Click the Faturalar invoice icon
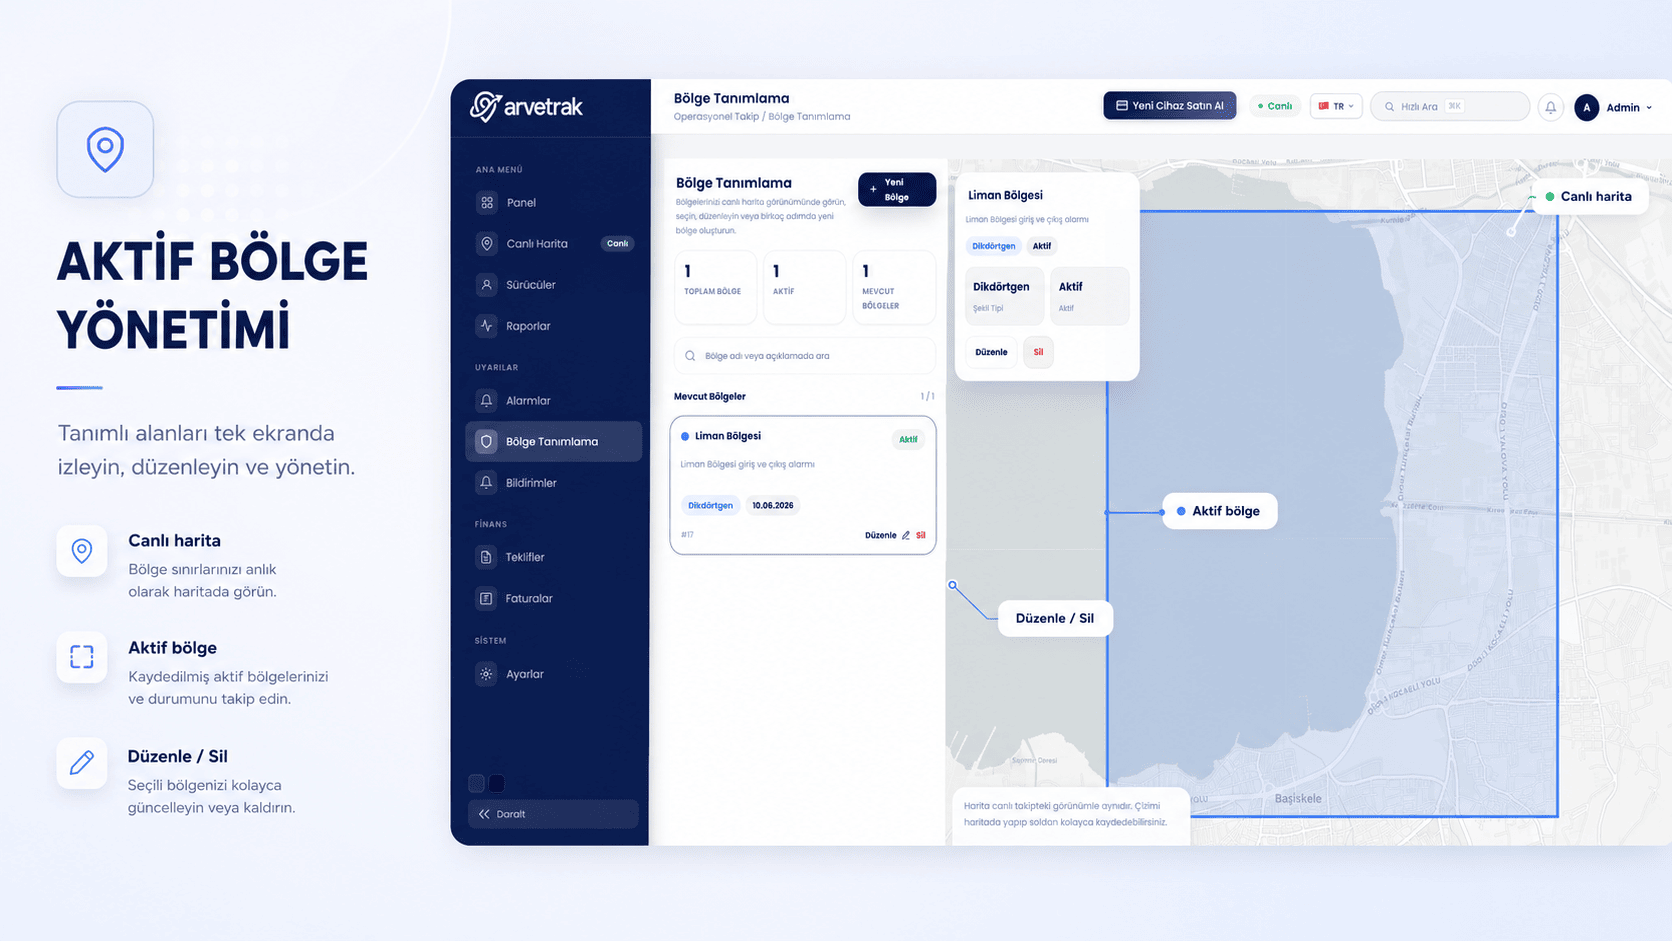 tap(487, 599)
